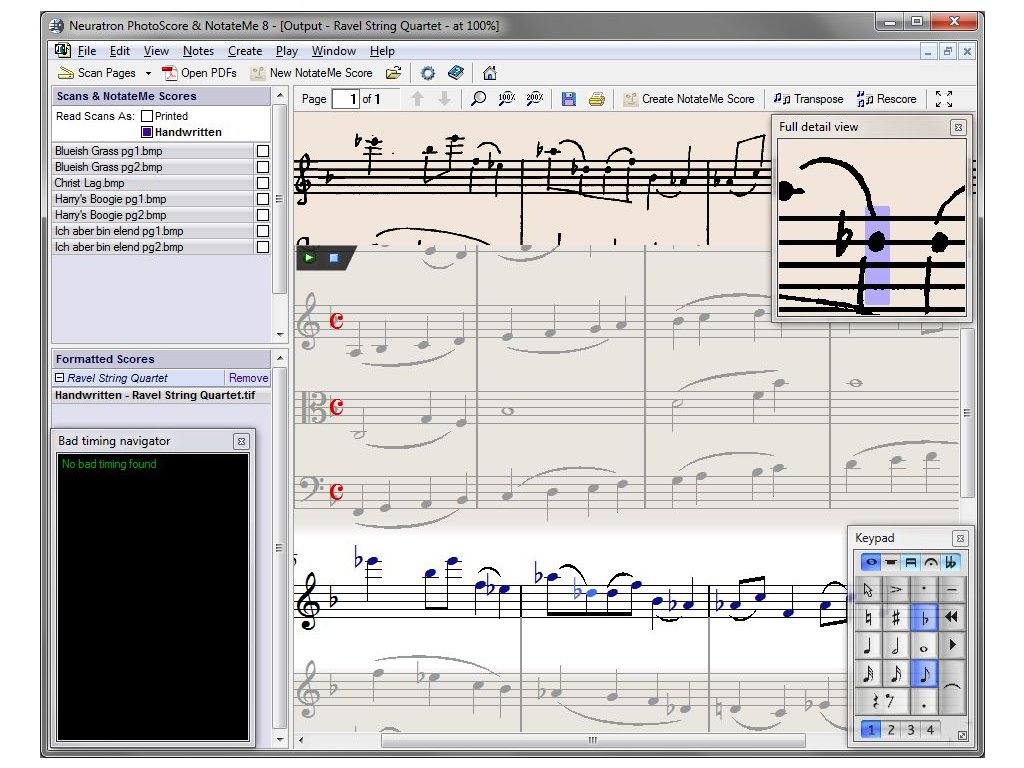Click the tenuto dash on Keypad
Image resolution: width=1024 pixels, height=768 pixels.
click(x=952, y=590)
